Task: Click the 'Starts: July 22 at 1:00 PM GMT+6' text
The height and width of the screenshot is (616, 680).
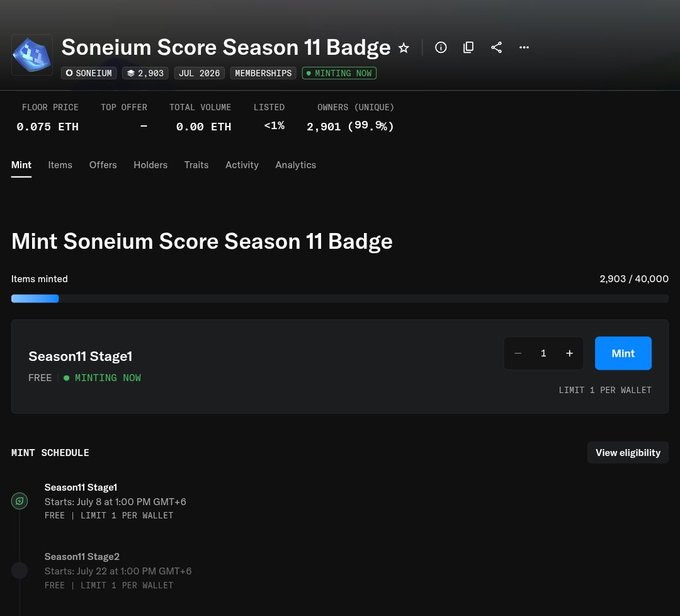Action: click(x=118, y=571)
